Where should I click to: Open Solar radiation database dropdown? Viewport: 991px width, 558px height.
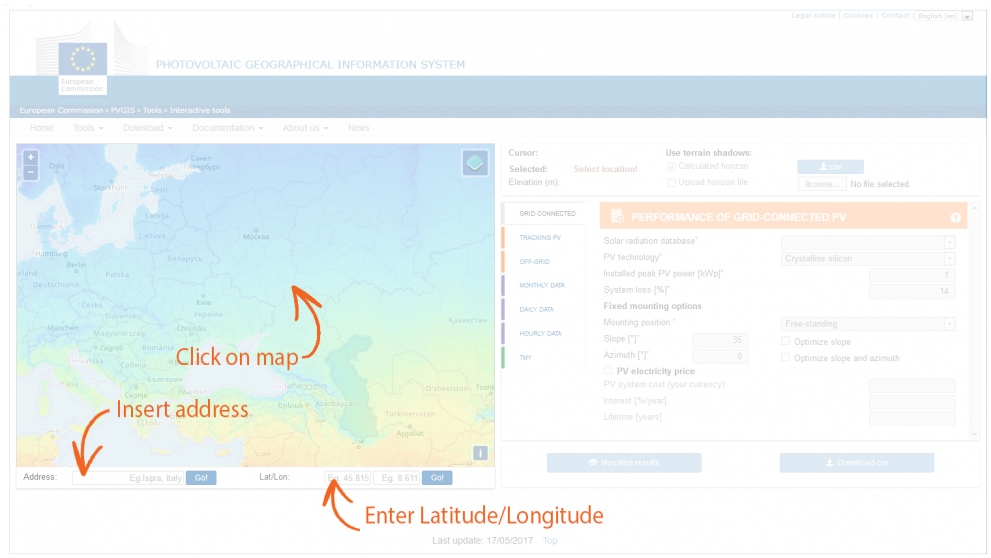[868, 242]
